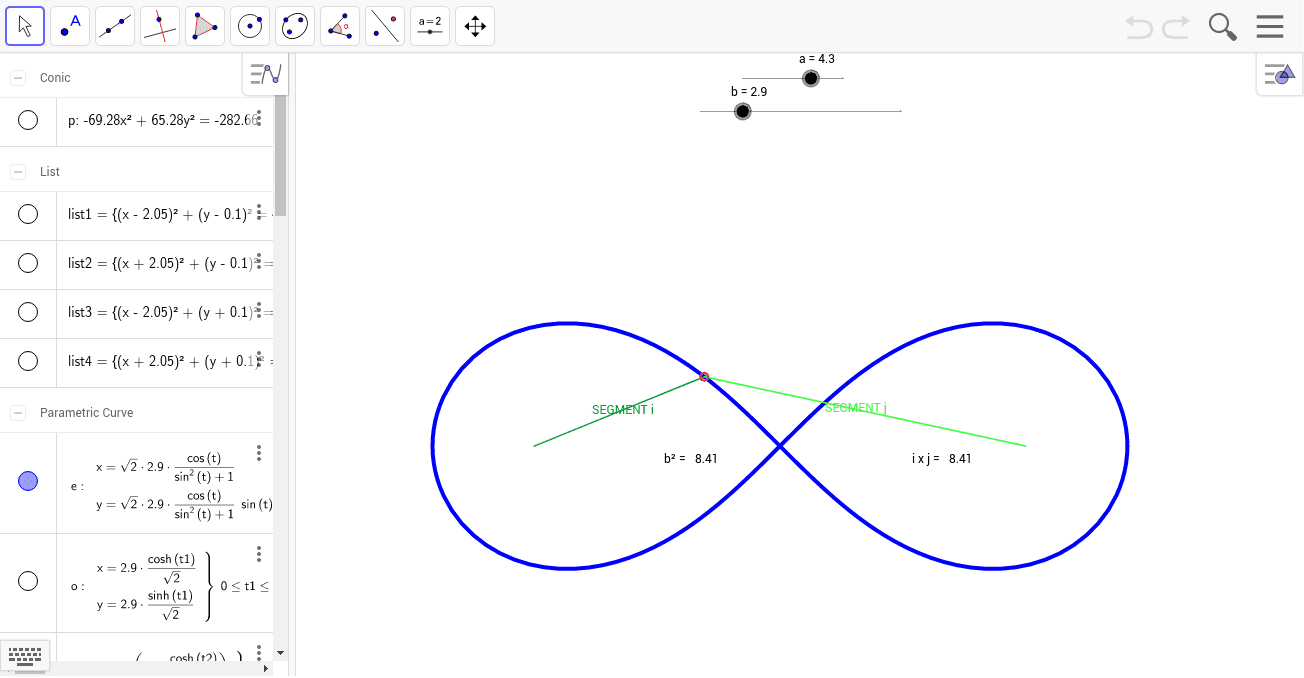Screen dimensions: 1304x678
Task: Open options menu for conic p
Action: click(x=259, y=118)
